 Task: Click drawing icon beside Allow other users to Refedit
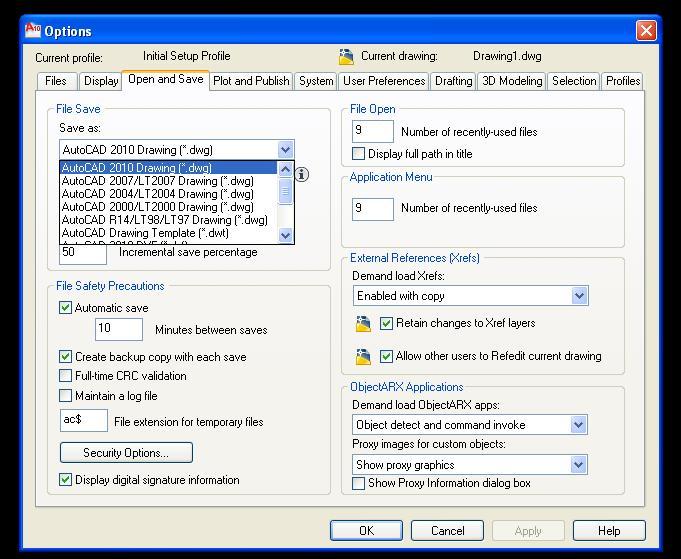363,357
